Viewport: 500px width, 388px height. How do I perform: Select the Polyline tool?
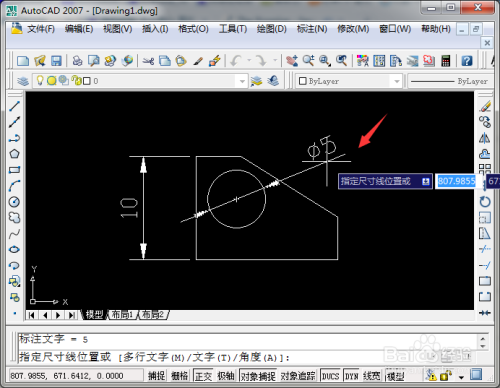[14, 138]
